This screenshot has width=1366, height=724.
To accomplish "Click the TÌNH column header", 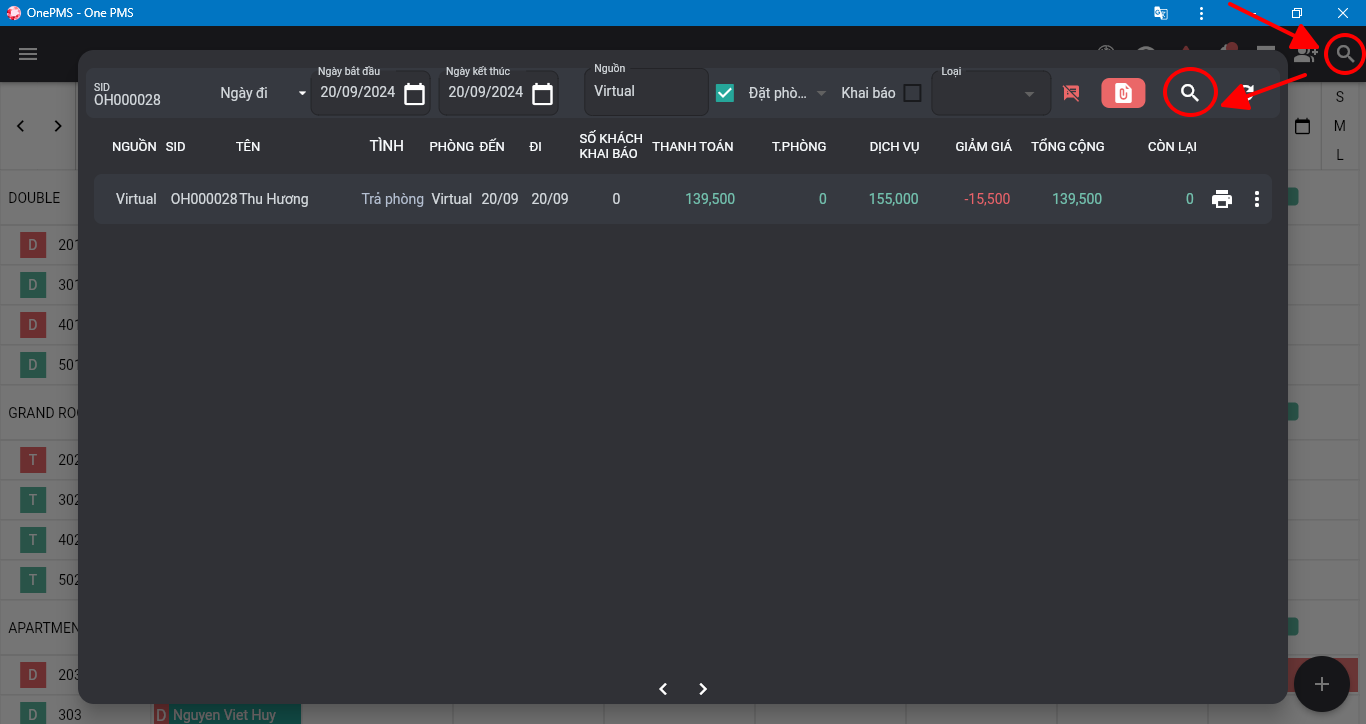I will click(x=387, y=146).
